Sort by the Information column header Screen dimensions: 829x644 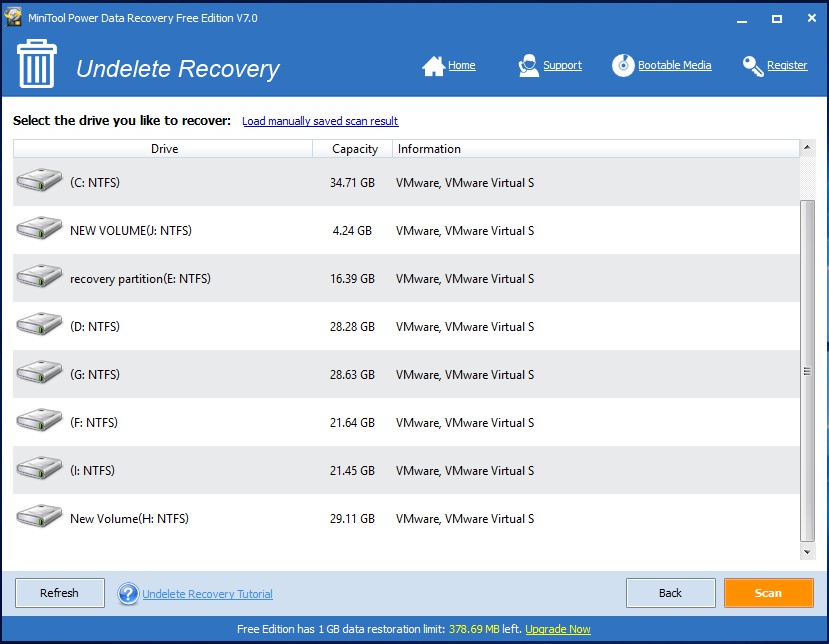596,149
